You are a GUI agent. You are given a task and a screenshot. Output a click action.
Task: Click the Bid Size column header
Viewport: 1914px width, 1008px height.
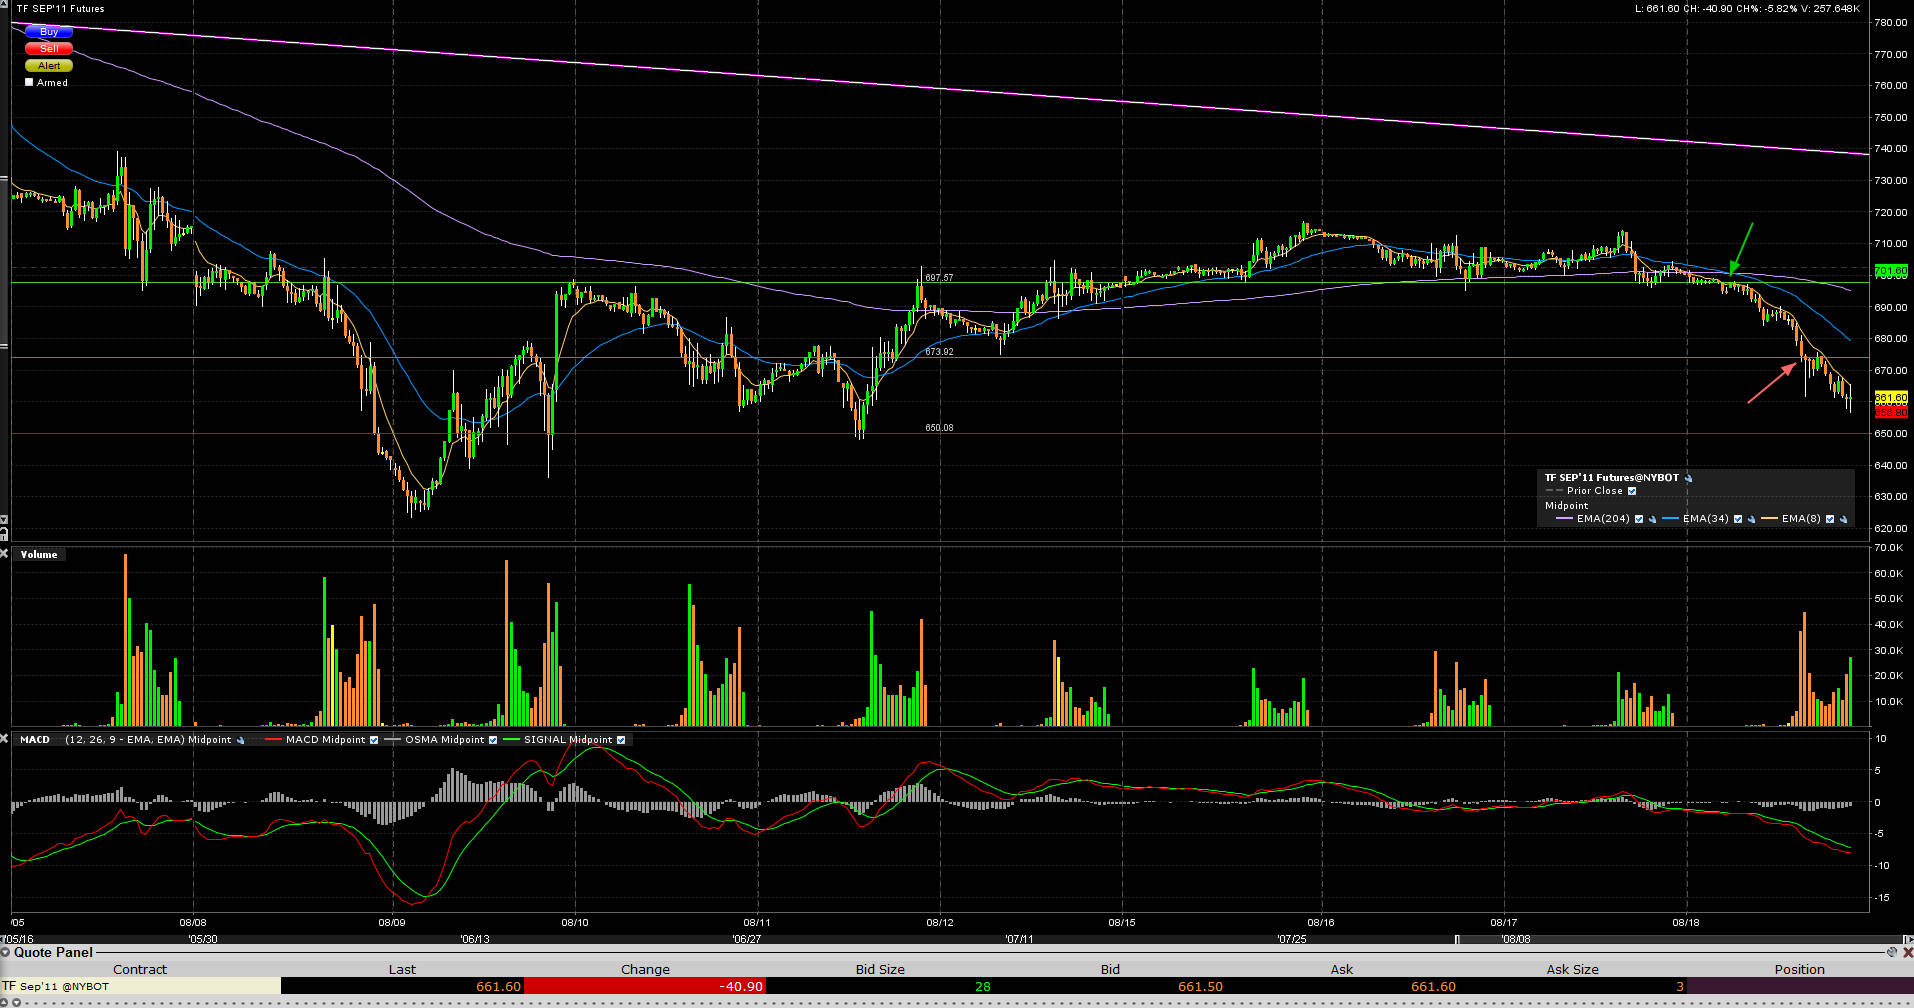click(x=880, y=969)
